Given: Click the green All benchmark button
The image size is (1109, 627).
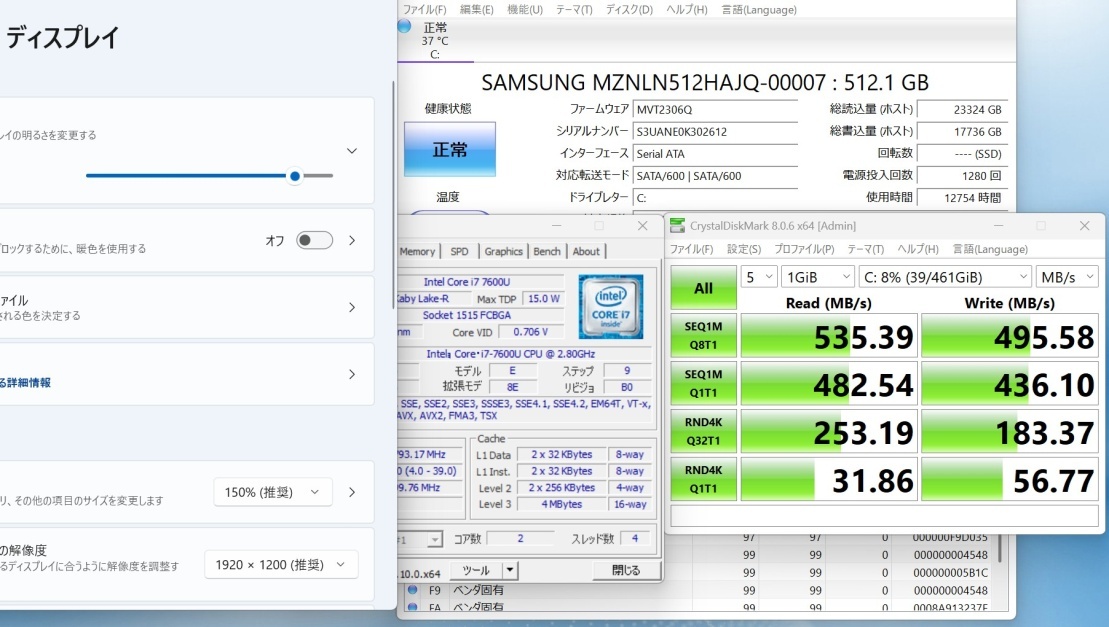Looking at the screenshot, I should [x=703, y=288].
